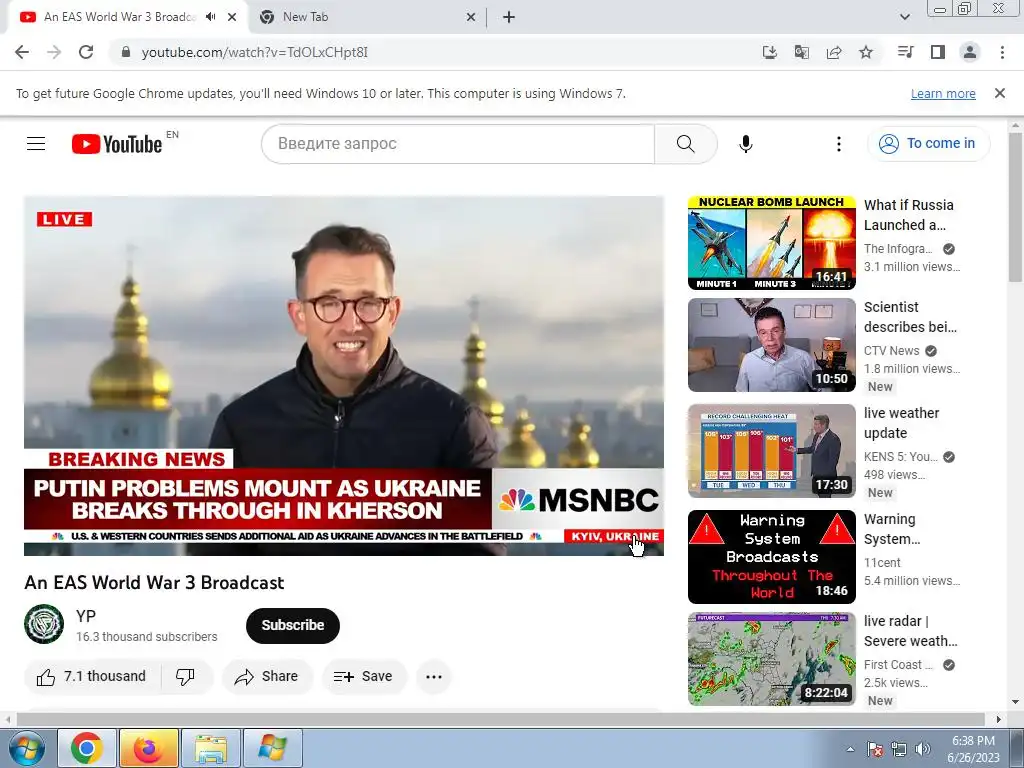Click the install/download page icon in address bar

click(770, 52)
